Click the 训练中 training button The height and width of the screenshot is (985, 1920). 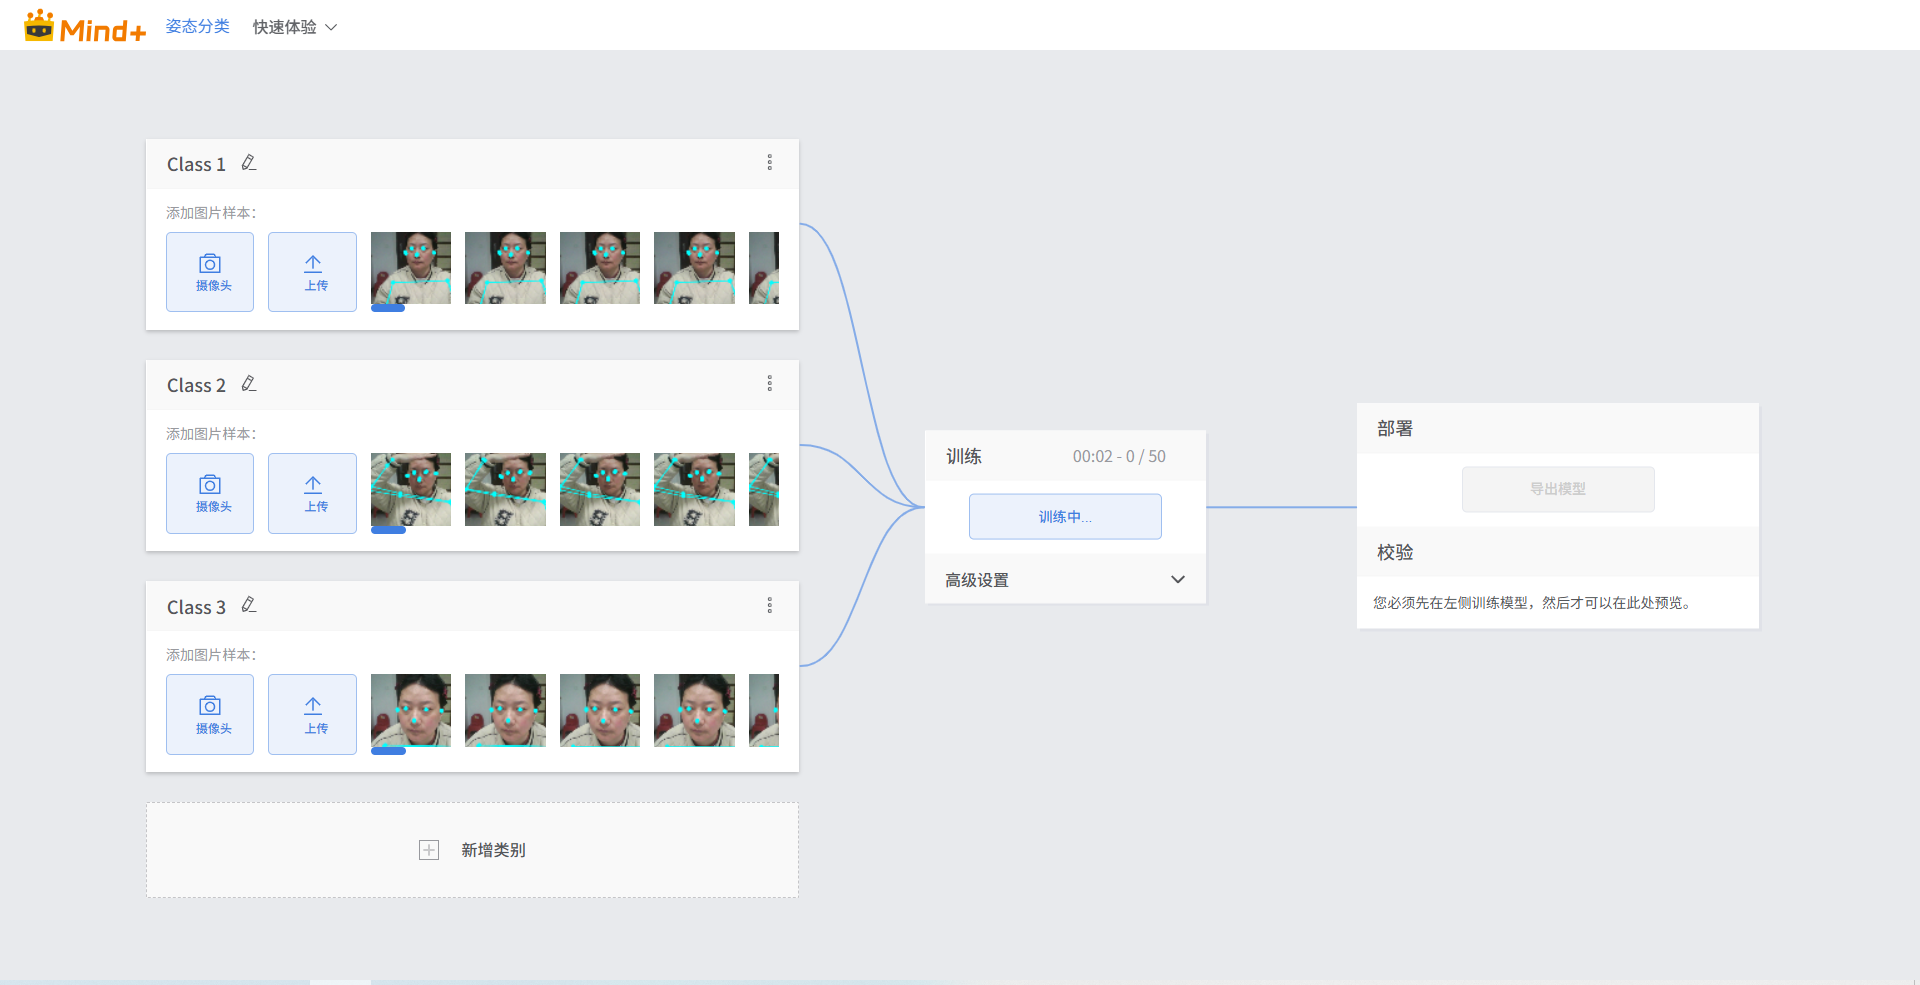point(1065,517)
